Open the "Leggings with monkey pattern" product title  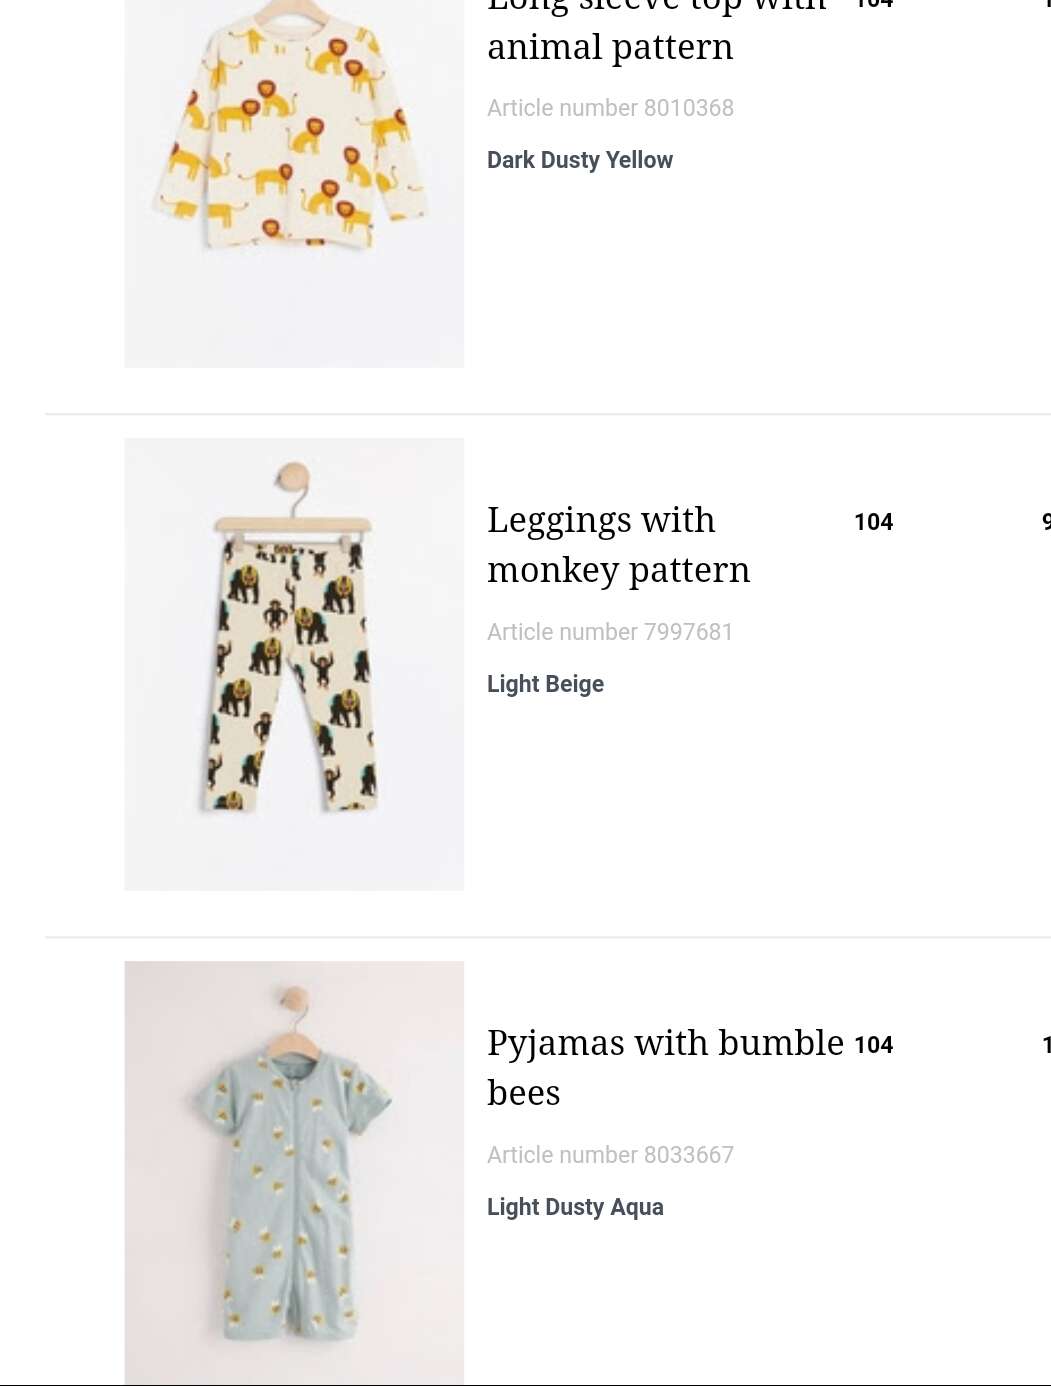click(618, 545)
